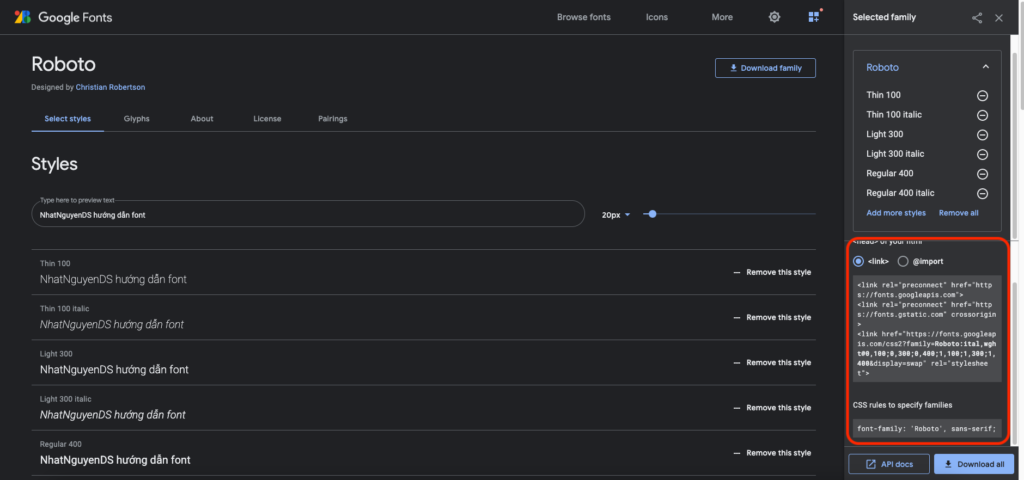Remove Thin 100 italic using minus icon
The height and width of the screenshot is (480, 1024).
tap(982, 115)
